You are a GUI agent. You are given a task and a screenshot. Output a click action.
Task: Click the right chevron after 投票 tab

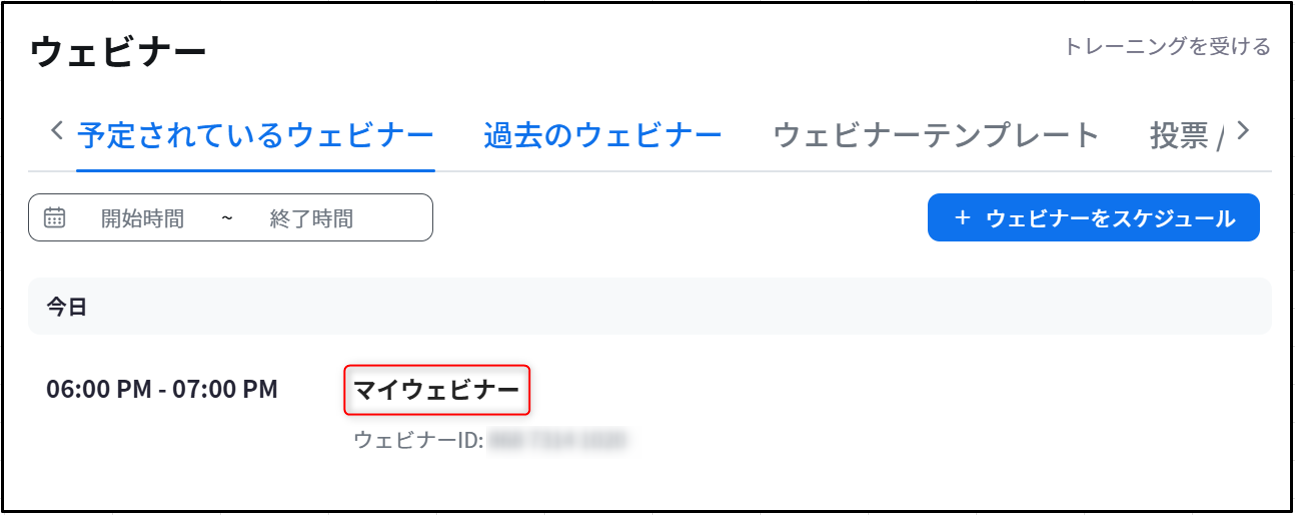click(1243, 131)
